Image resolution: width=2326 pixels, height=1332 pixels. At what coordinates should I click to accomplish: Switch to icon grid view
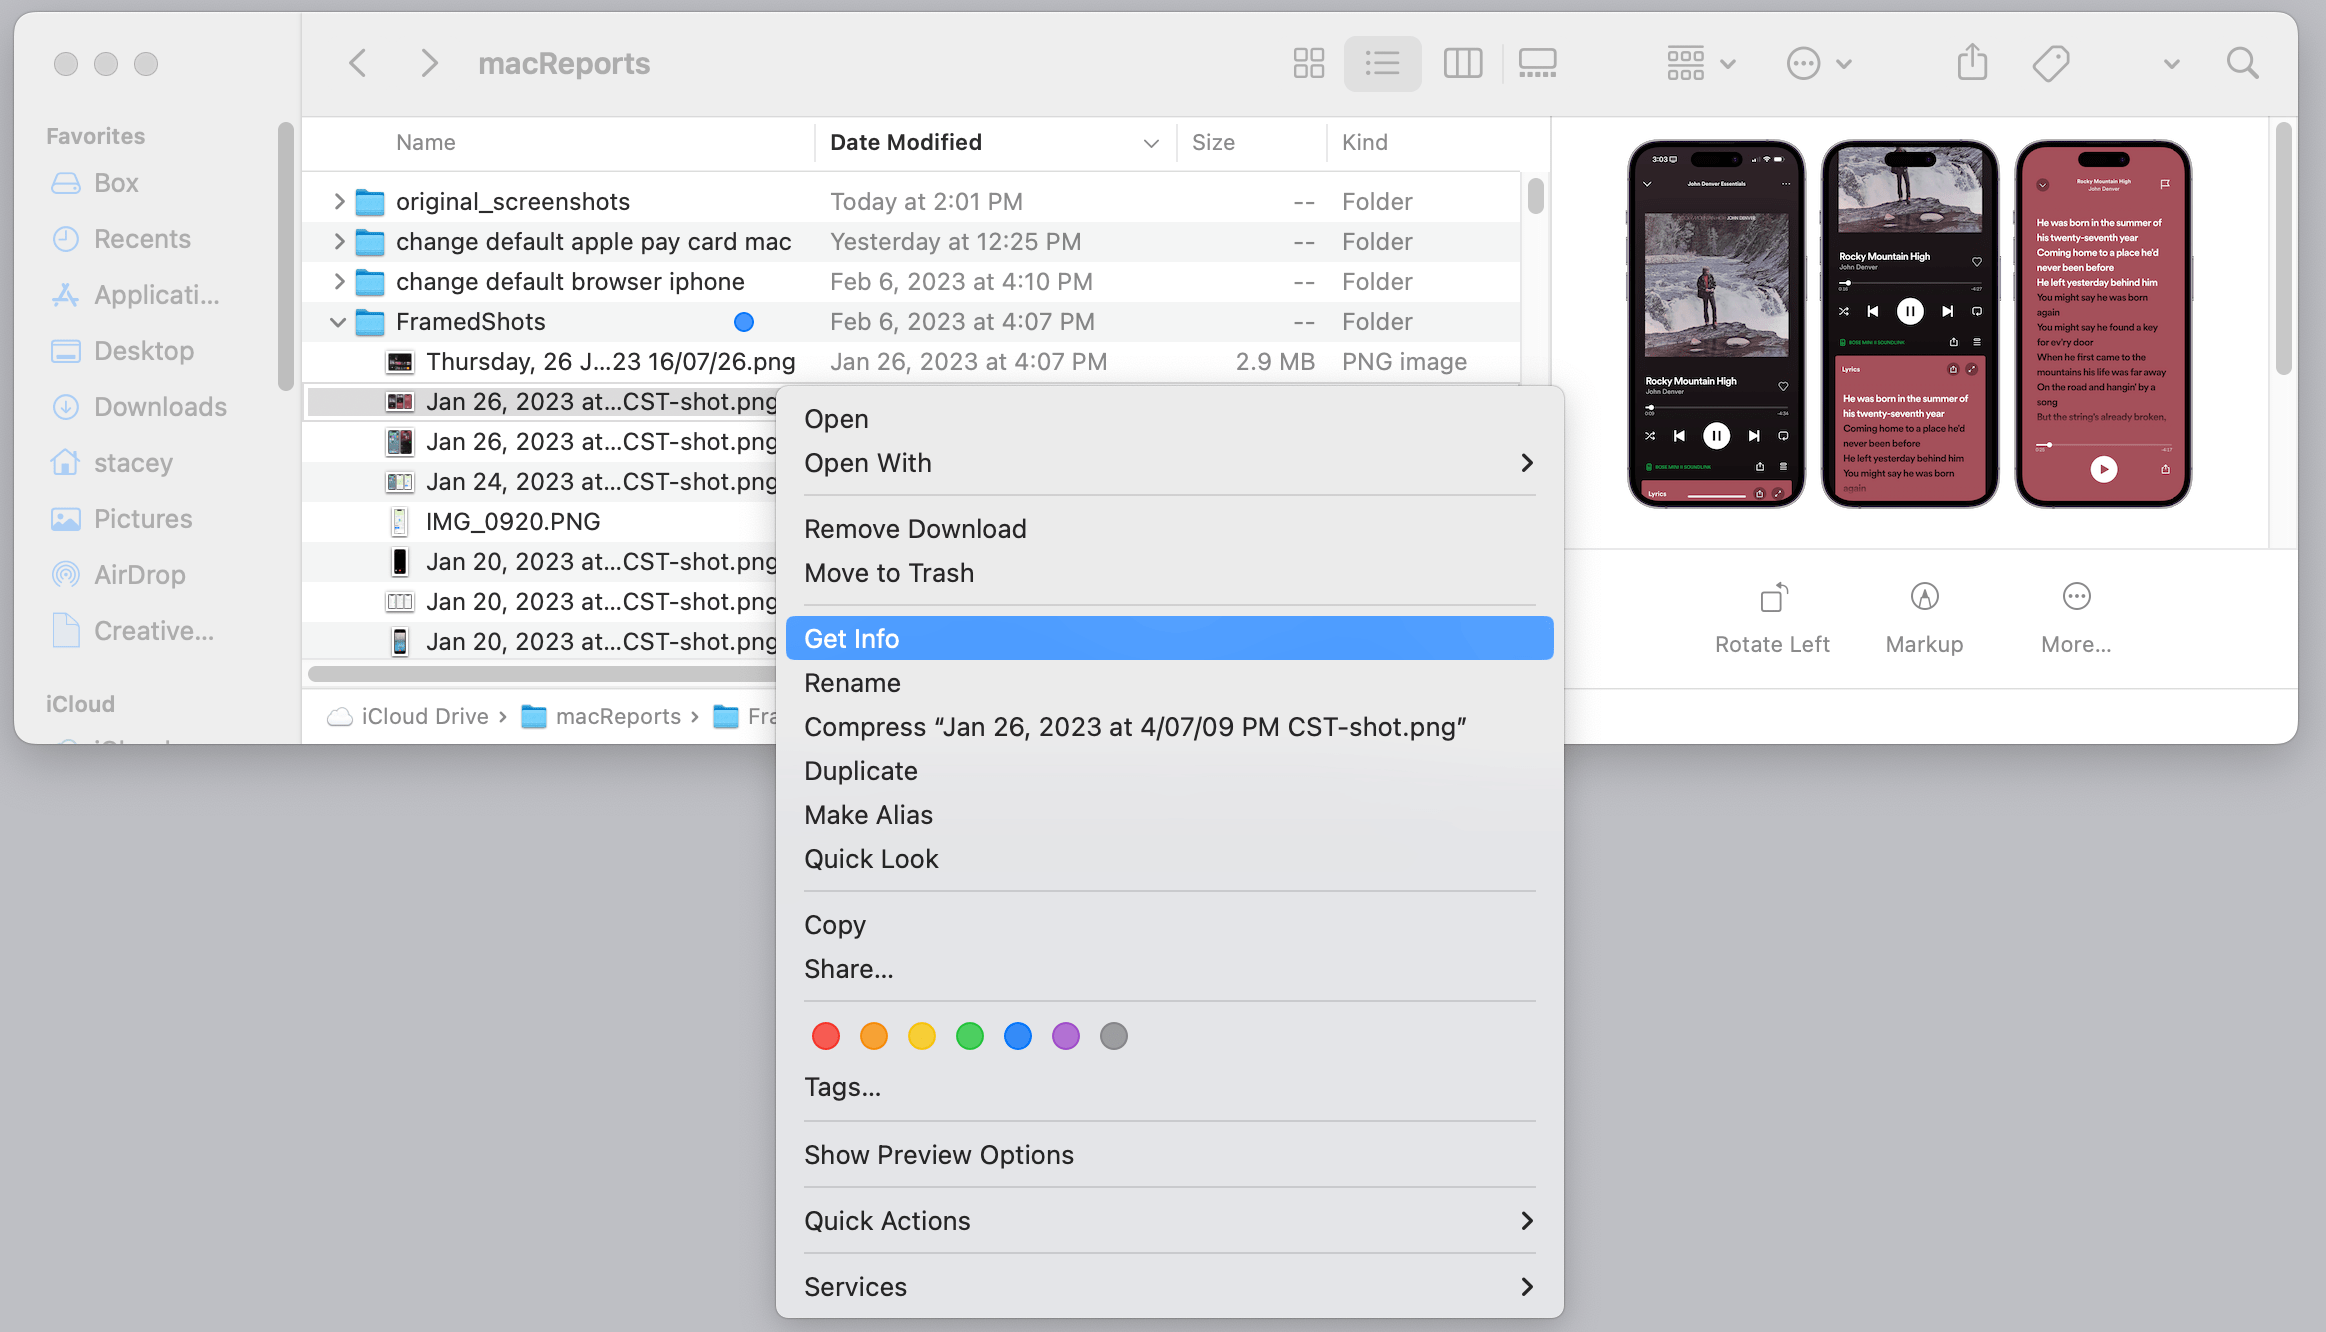[x=1308, y=64]
